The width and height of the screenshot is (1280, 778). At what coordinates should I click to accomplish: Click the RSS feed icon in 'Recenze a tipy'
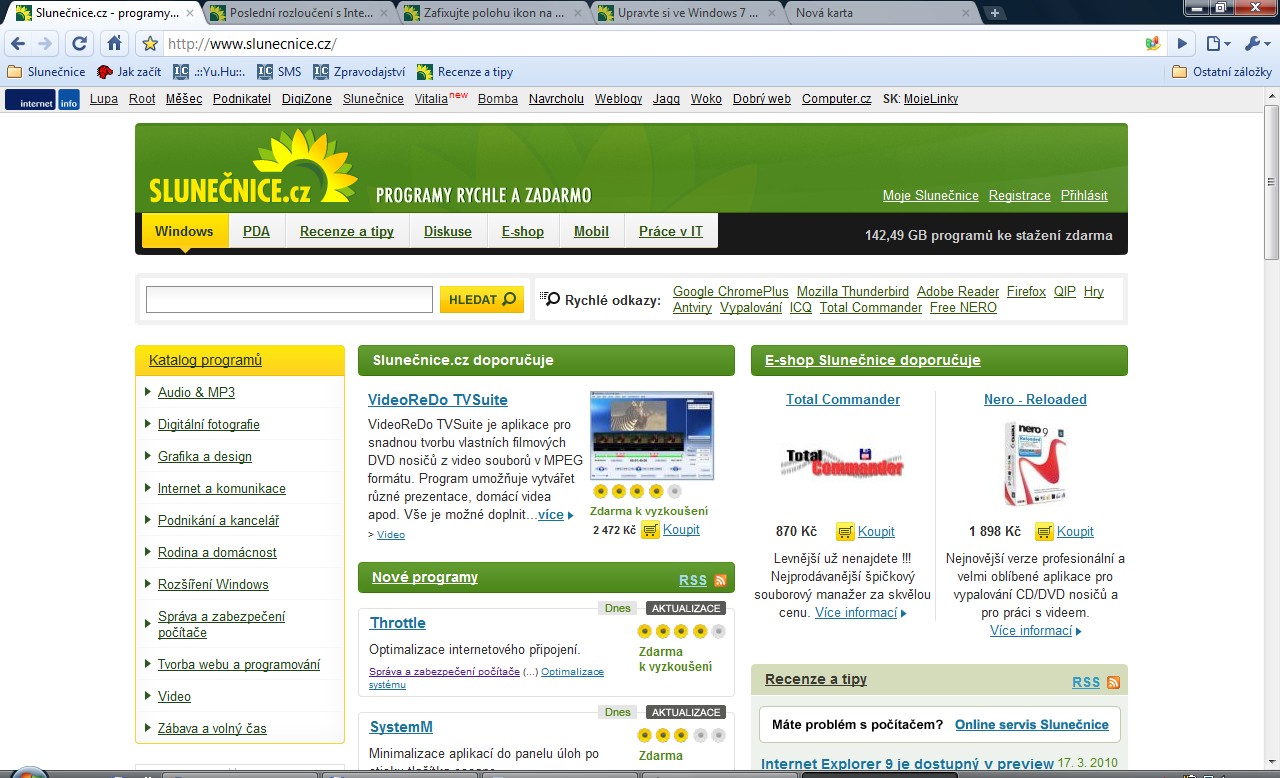point(1113,682)
